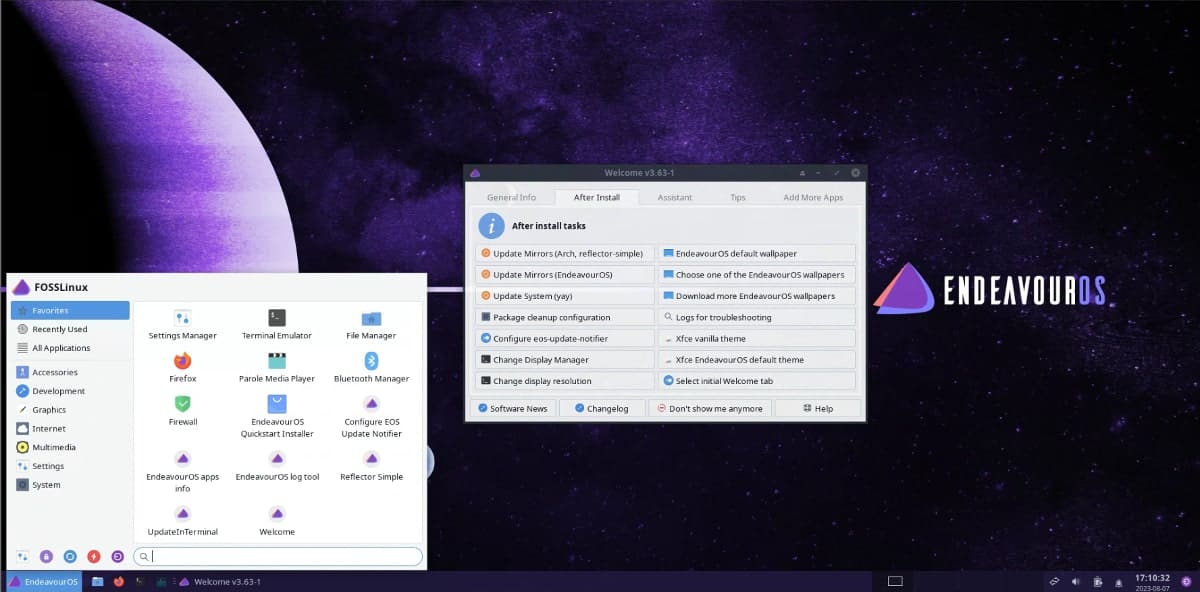The image size is (1200, 592).
Task: Open the Graphics category
Action: [70, 410]
